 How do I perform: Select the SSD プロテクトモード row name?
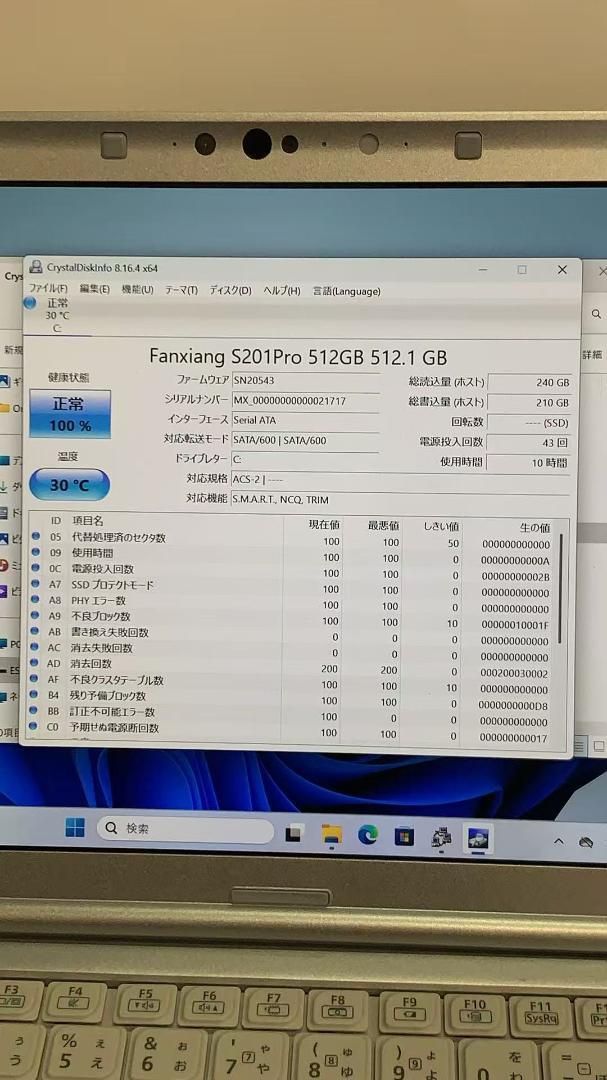[x=112, y=585]
